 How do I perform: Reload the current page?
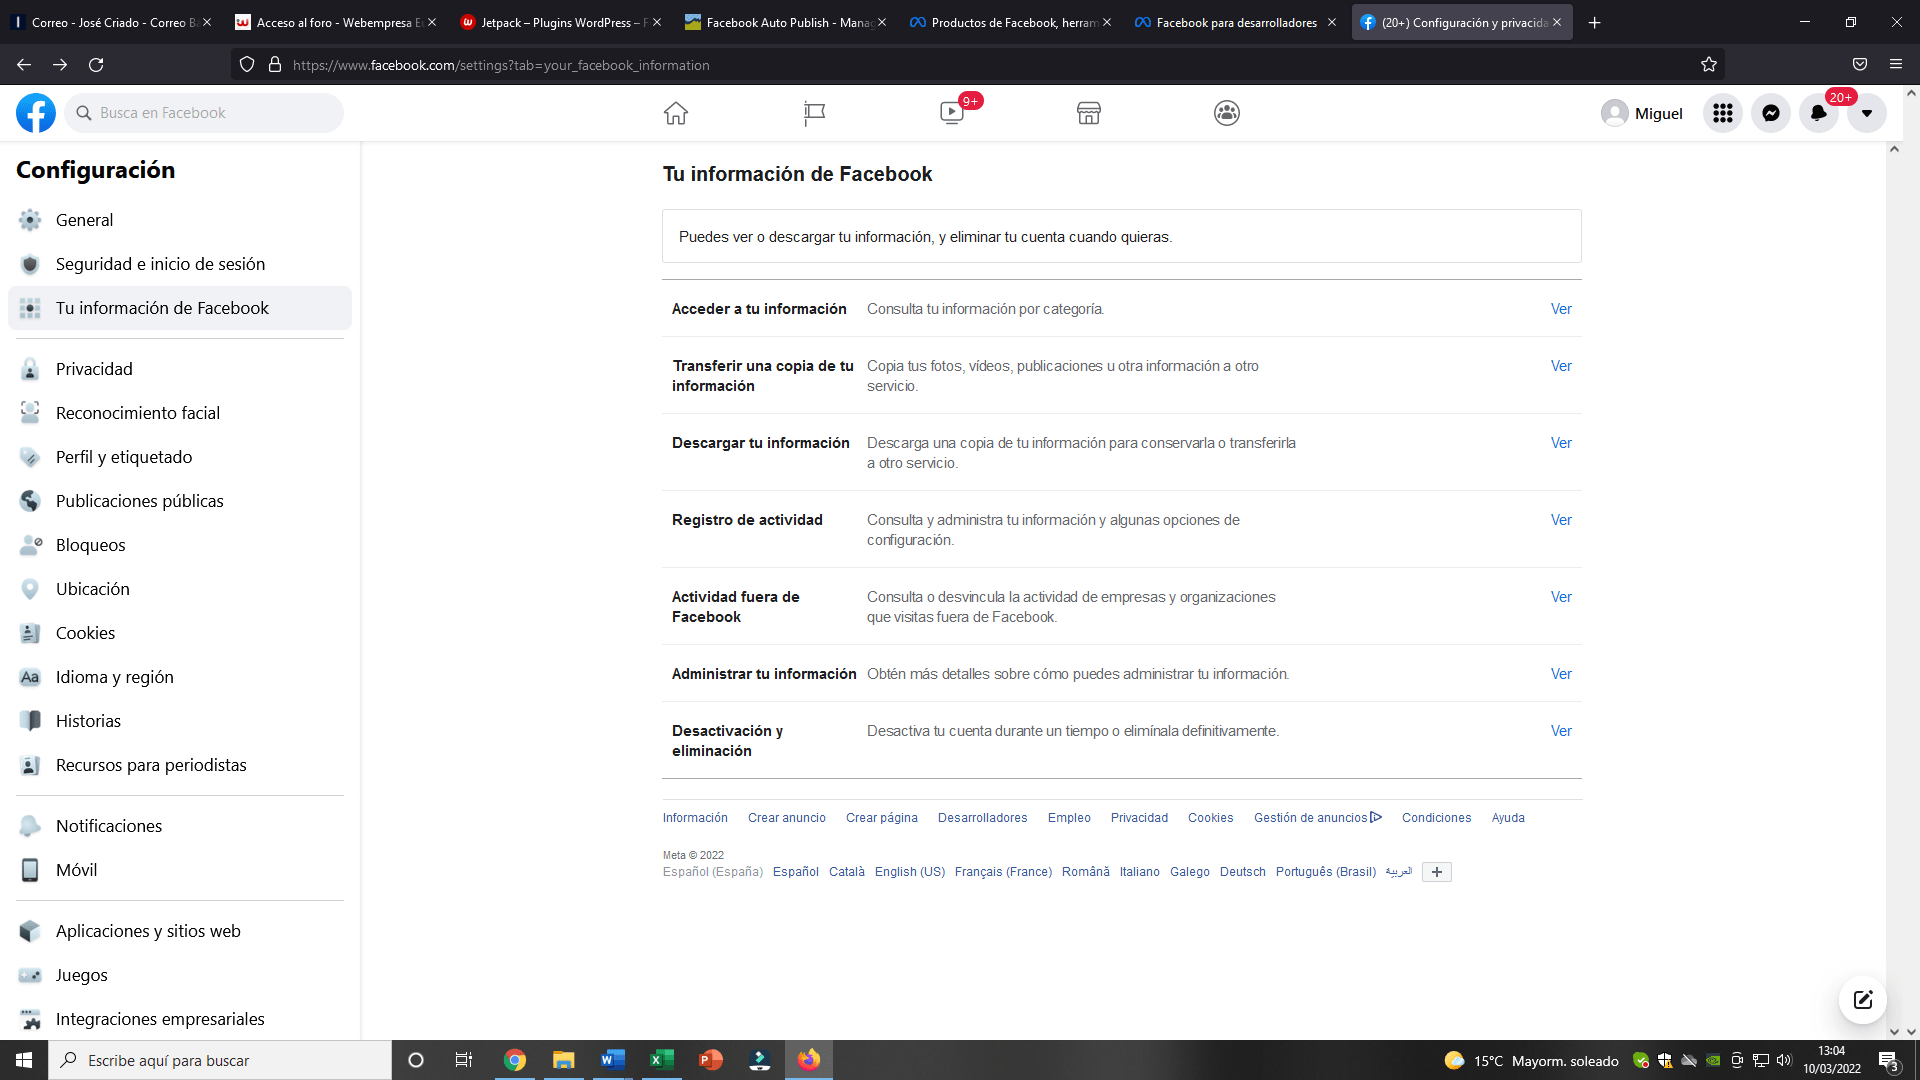point(96,65)
